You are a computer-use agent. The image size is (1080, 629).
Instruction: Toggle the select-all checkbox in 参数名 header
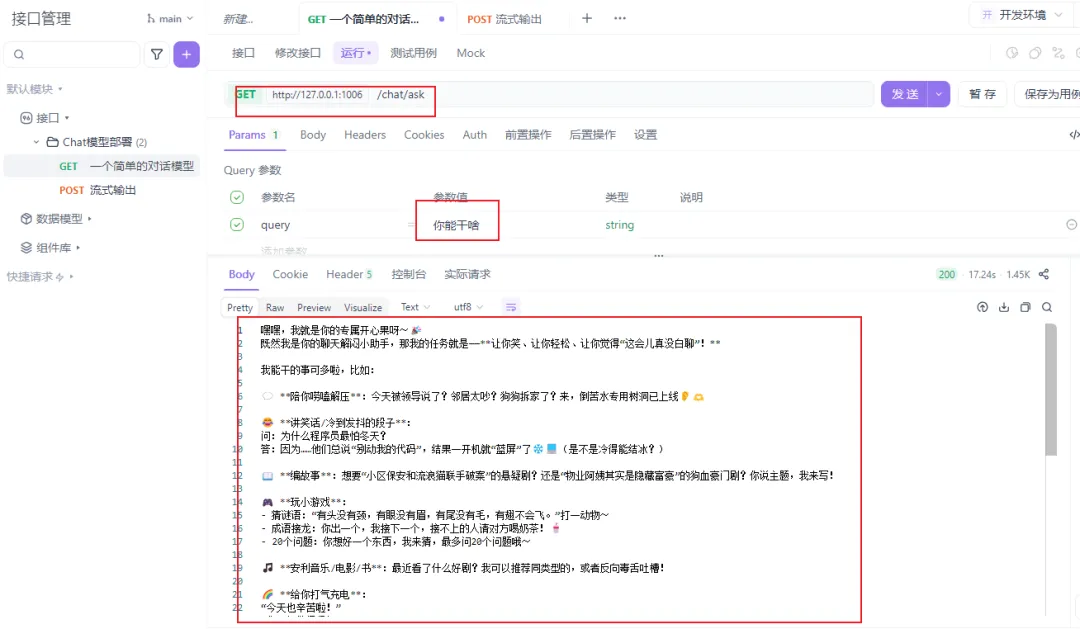pos(237,197)
